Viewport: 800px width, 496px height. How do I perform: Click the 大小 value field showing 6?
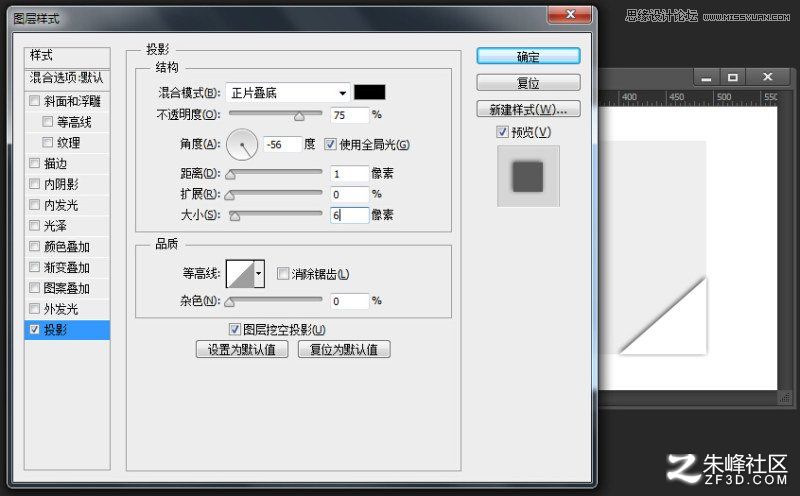click(x=349, y=215)
